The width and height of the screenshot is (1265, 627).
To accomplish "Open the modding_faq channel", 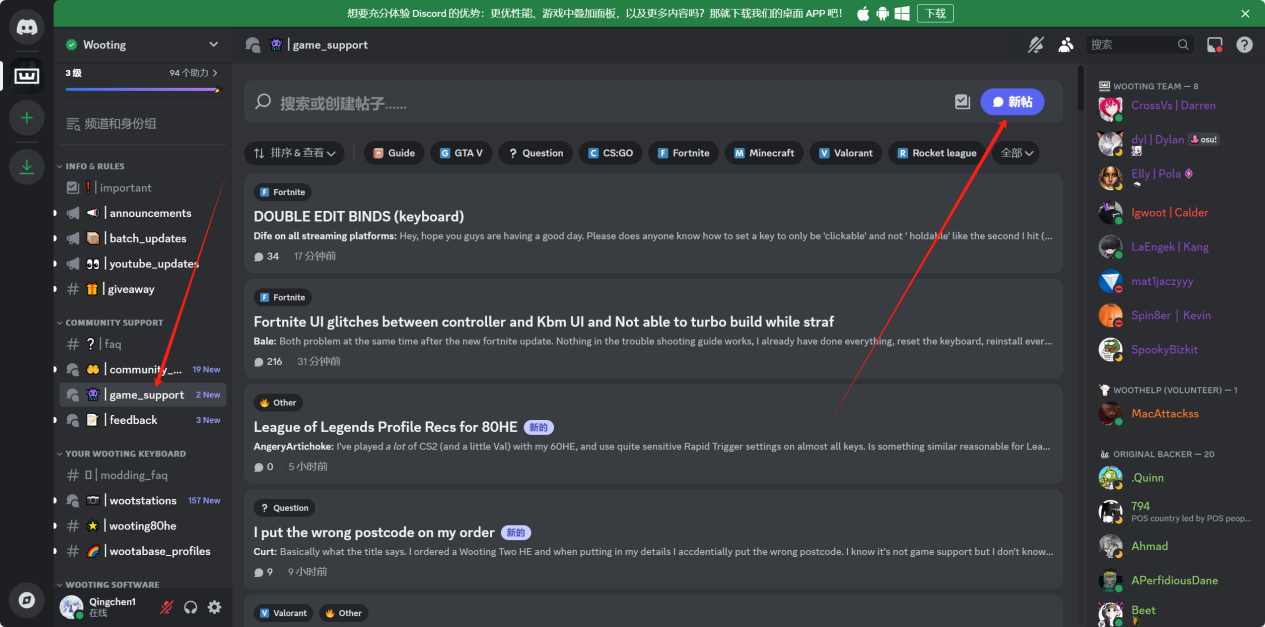I will tap(143, 475).
